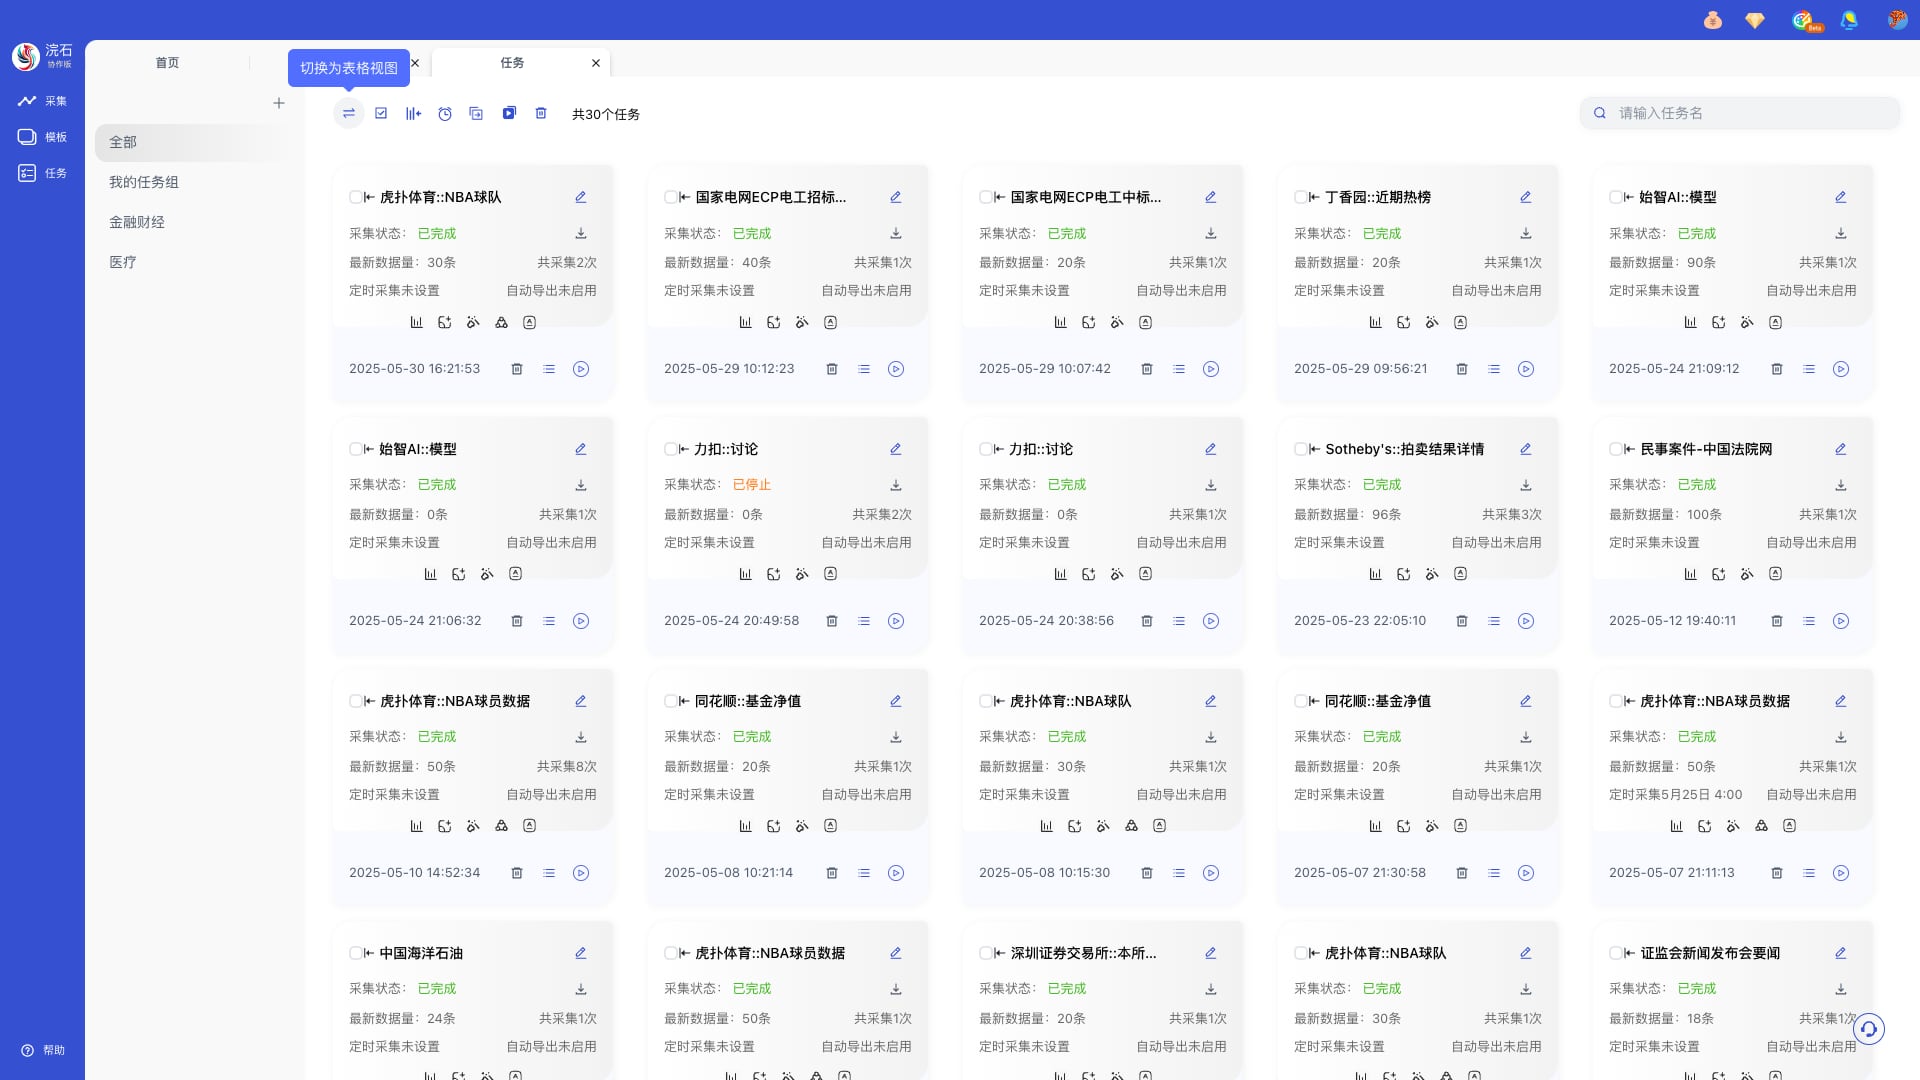1920x1080 pixels.
Task: Click the 共30个任务 count text
Action: (x=606, y=114)
